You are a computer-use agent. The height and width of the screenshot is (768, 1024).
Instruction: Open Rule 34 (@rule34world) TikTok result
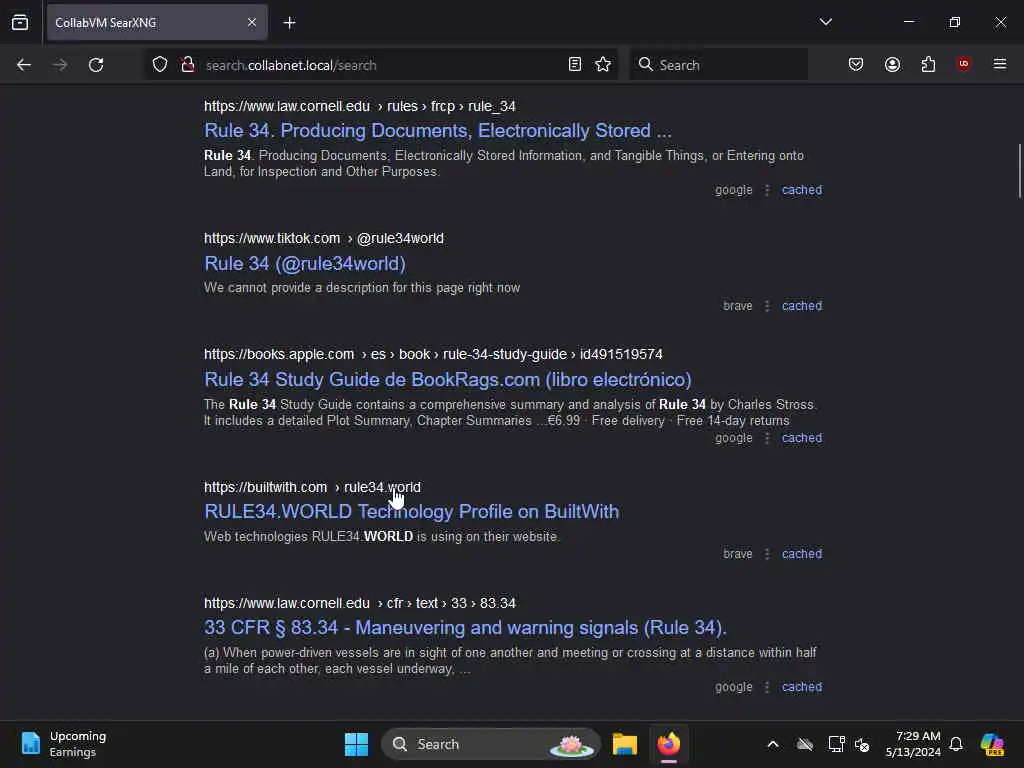305,263
